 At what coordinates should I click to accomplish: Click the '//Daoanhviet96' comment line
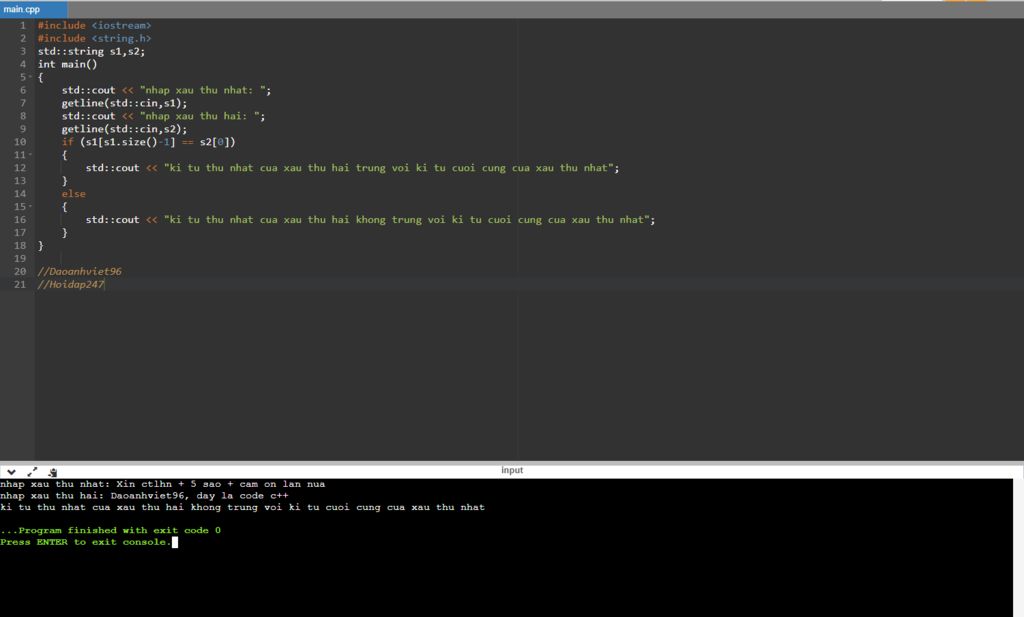point(80,272)
